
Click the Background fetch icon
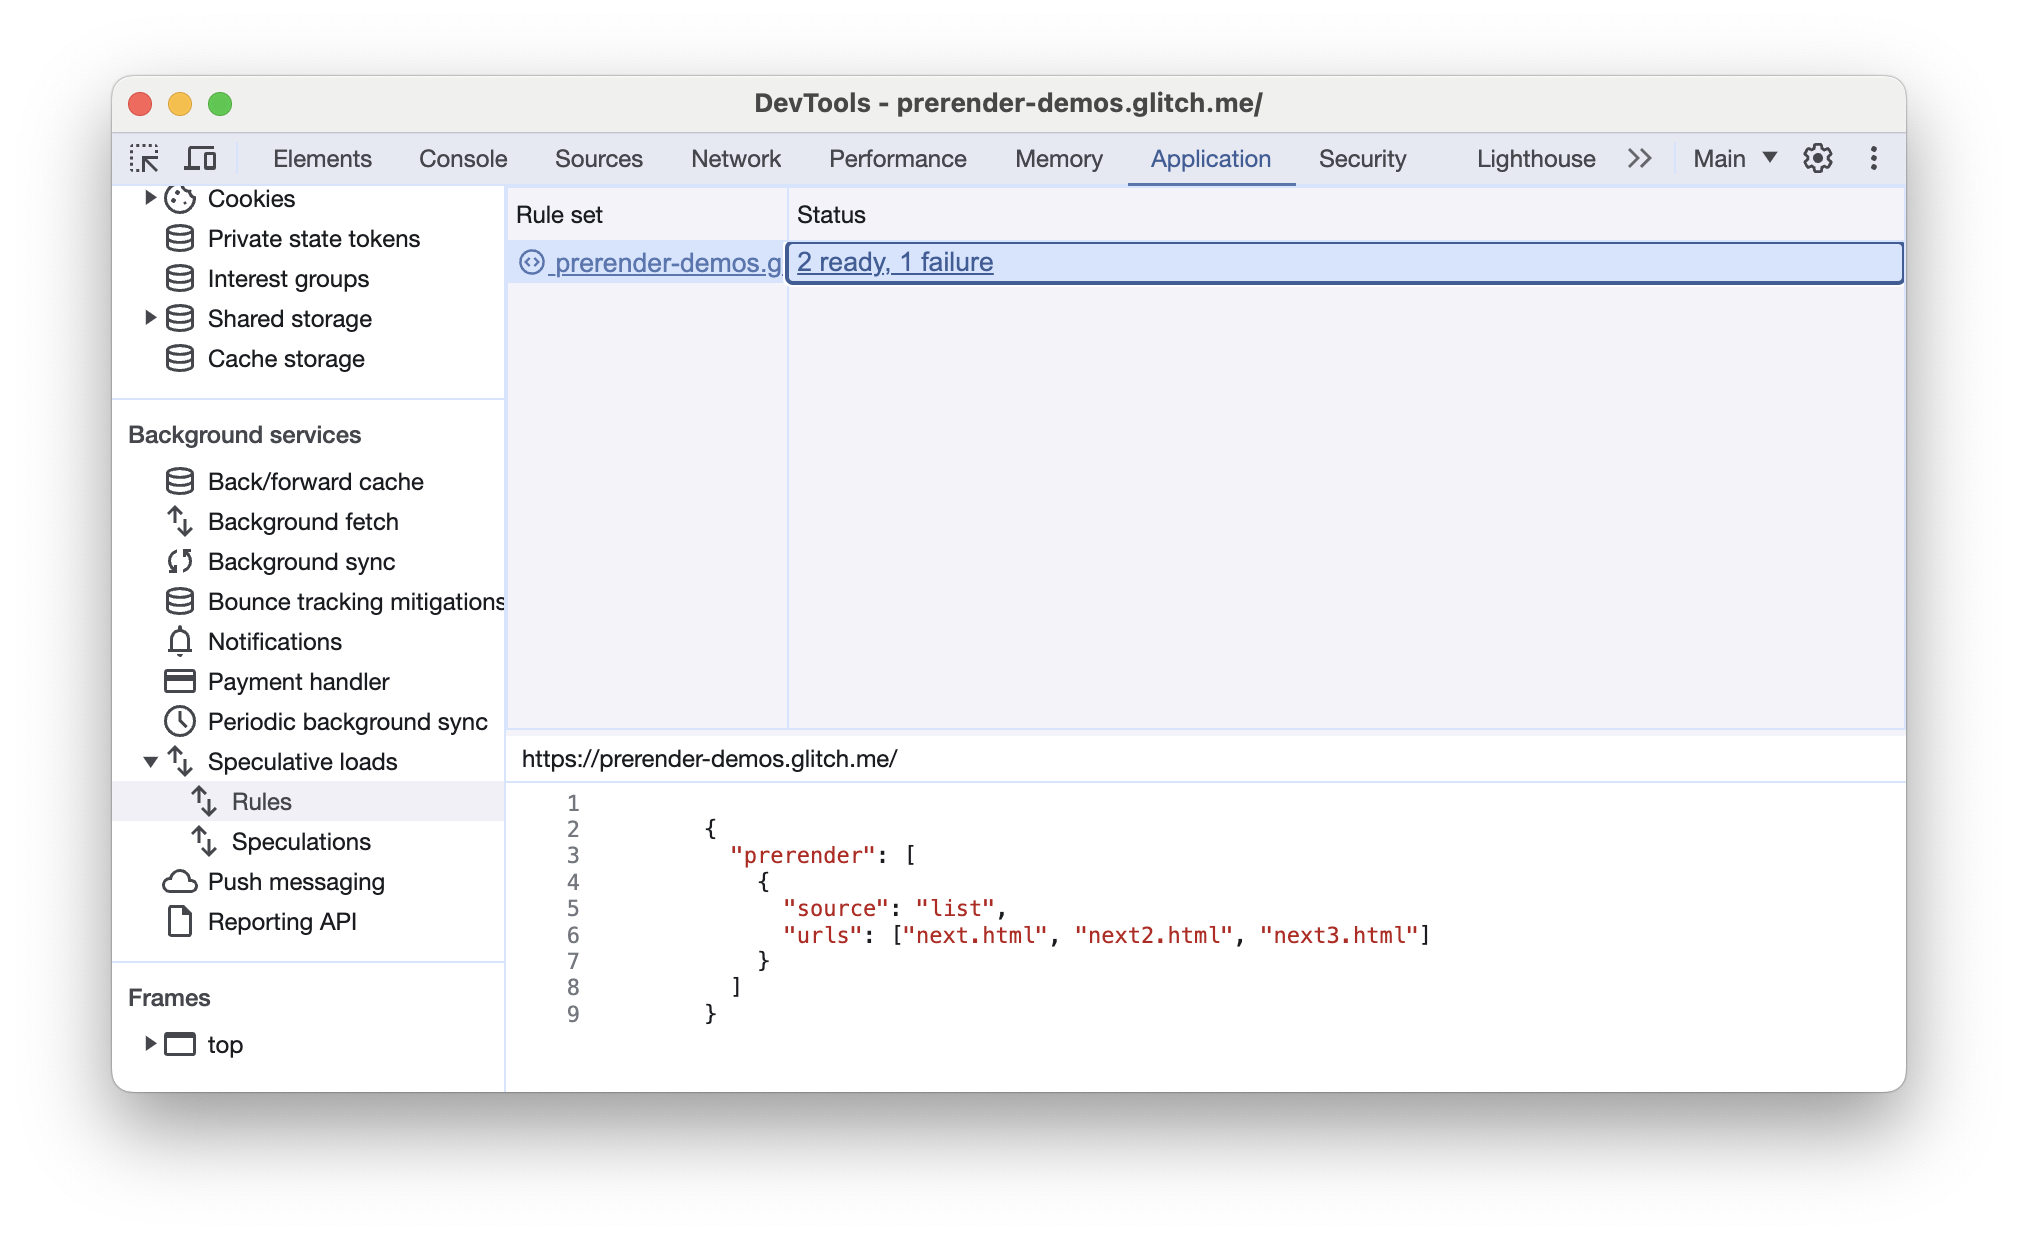coord(177,522)
